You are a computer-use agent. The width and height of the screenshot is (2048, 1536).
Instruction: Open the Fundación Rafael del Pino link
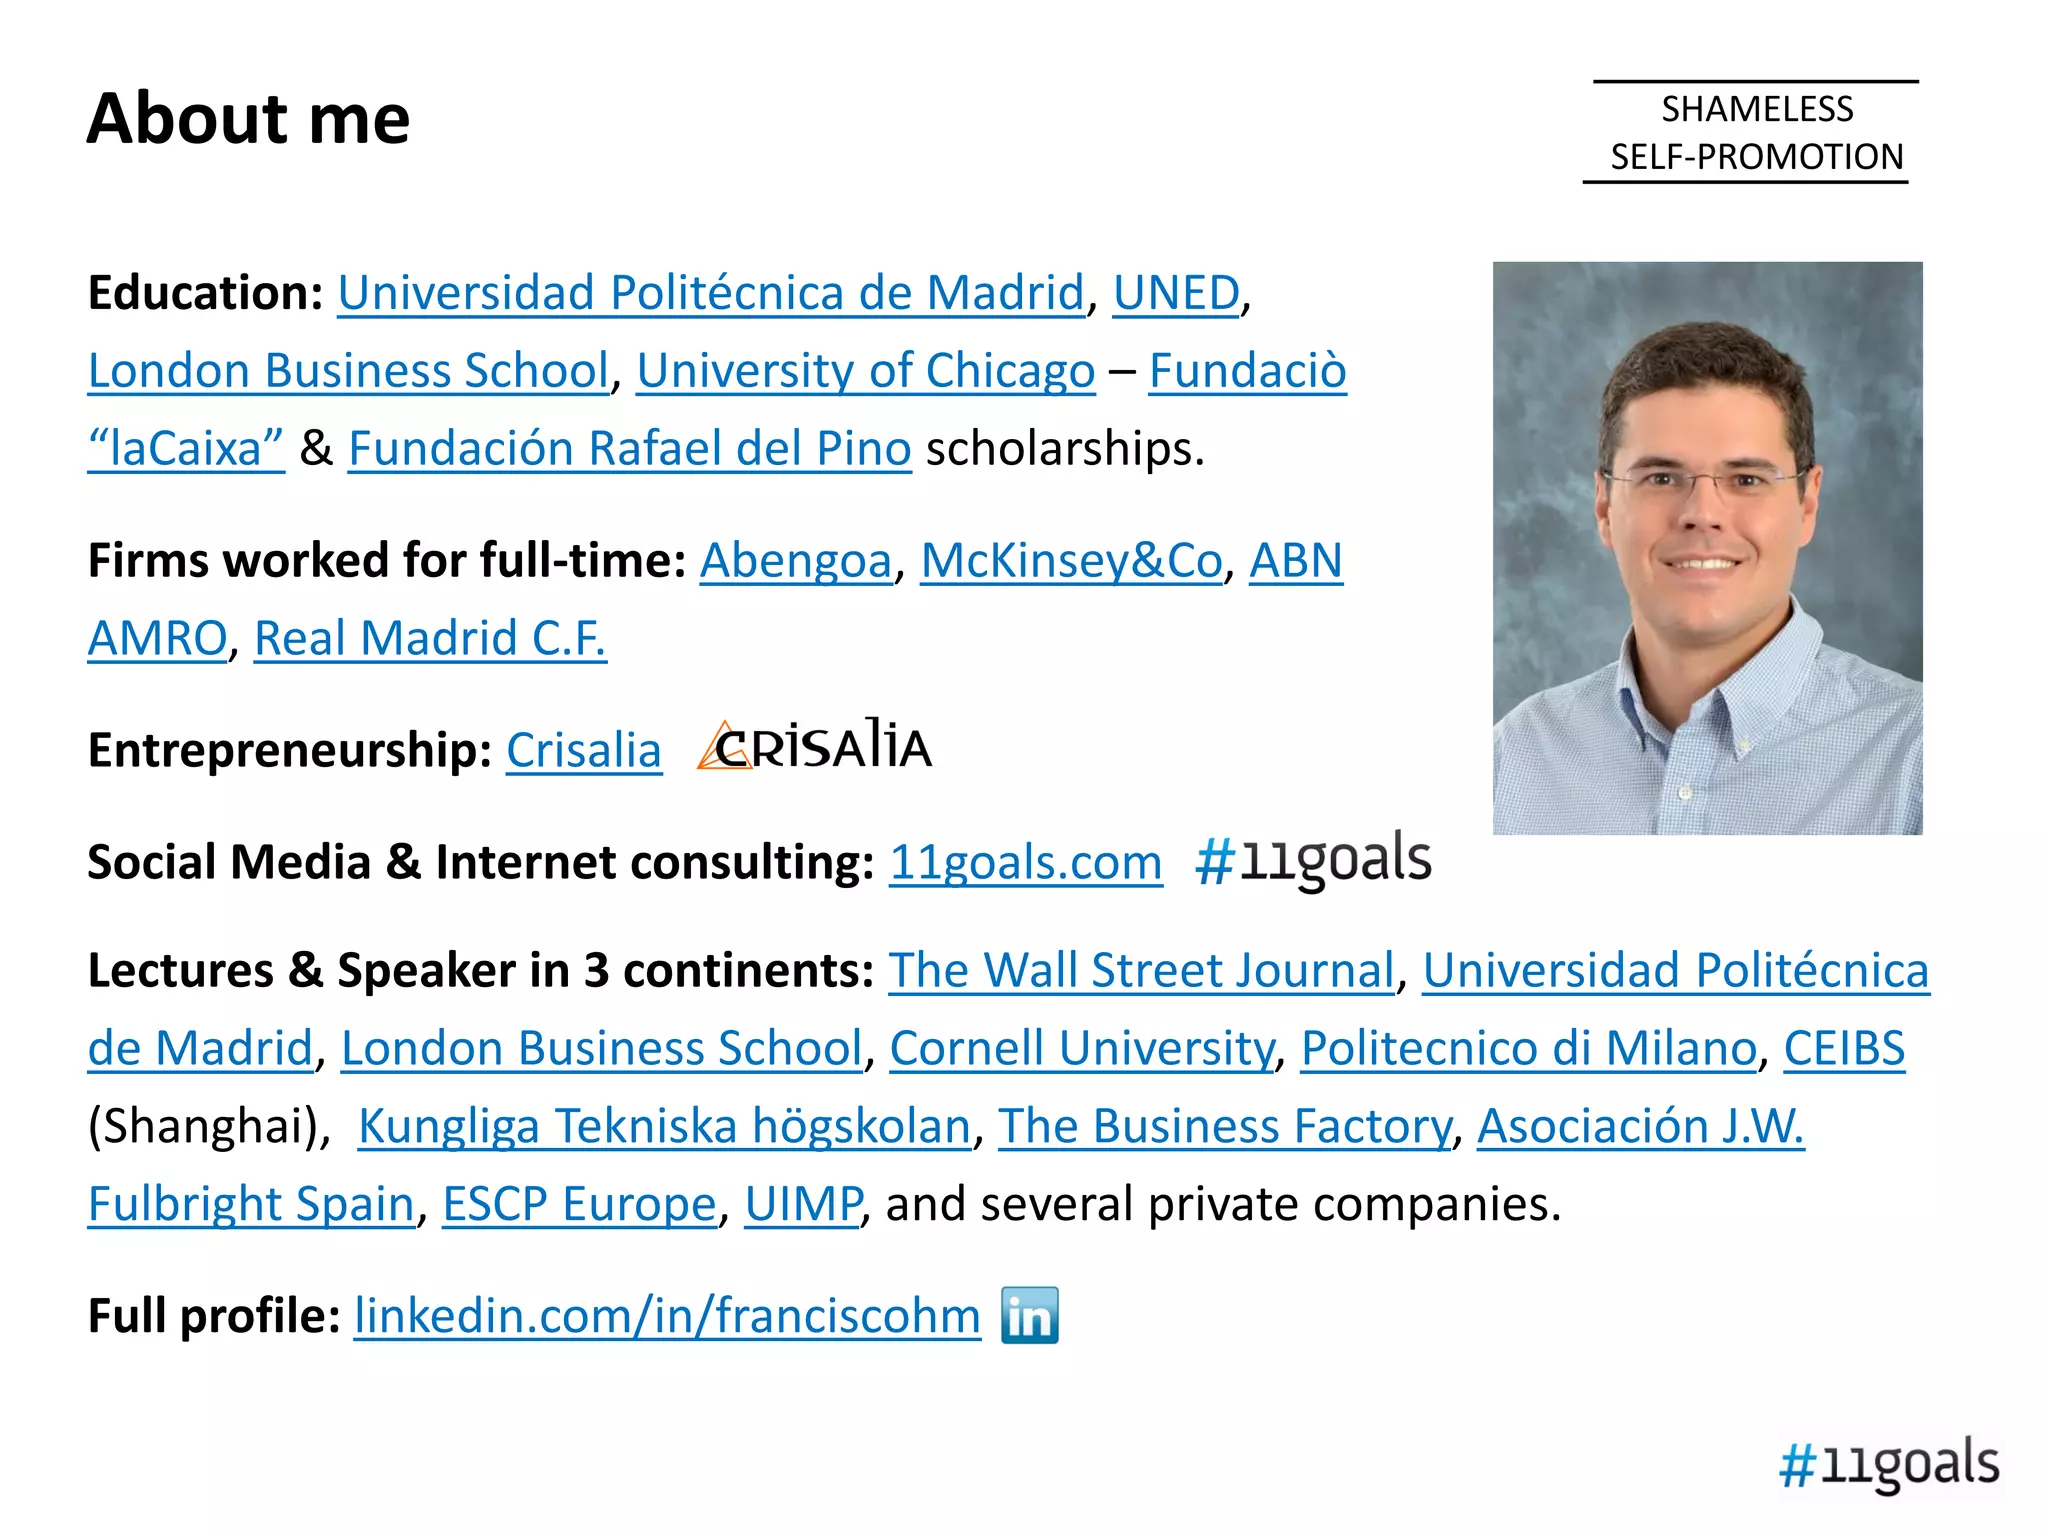(630, 449)
